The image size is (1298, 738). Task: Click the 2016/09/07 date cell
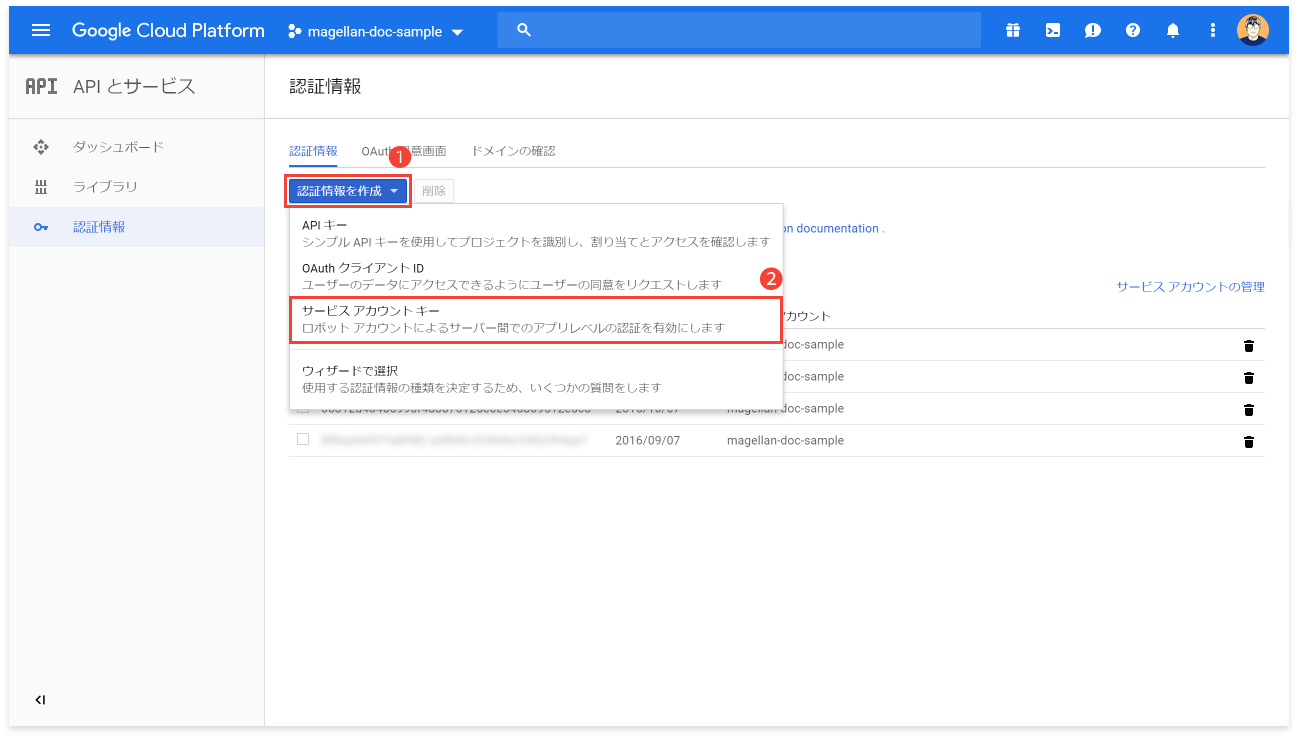tap(647, 441)
